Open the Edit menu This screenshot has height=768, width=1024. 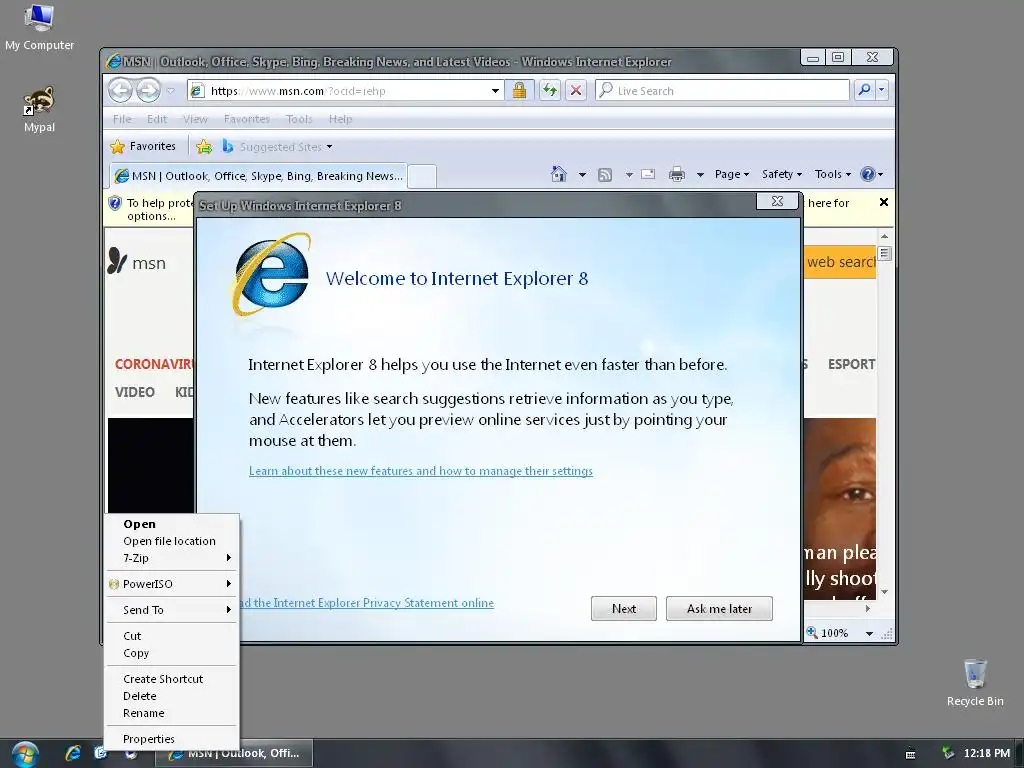pyautogui.click(x=157, y=119)
